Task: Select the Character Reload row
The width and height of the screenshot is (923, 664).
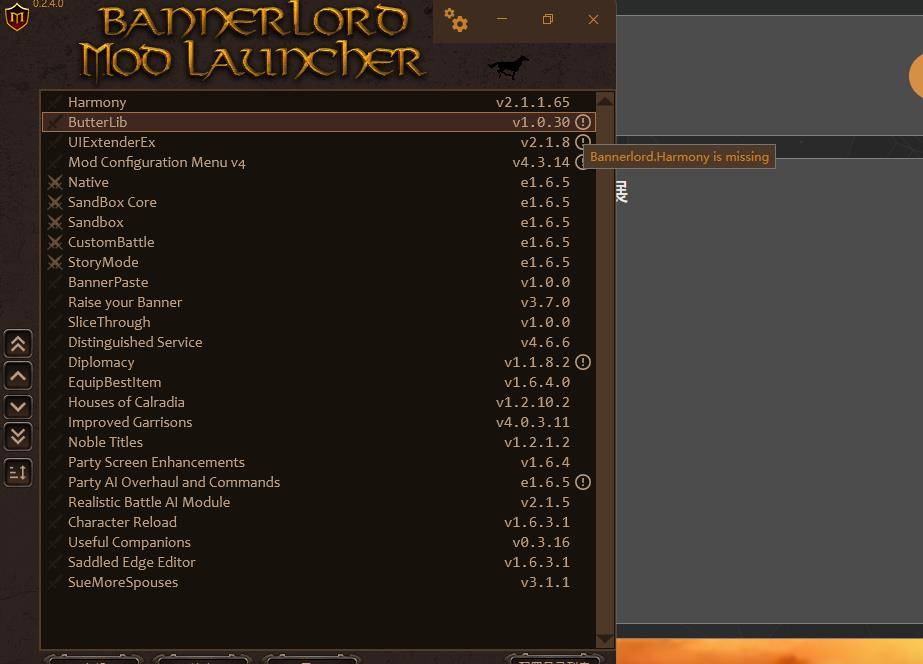Action: coord(318,522)
